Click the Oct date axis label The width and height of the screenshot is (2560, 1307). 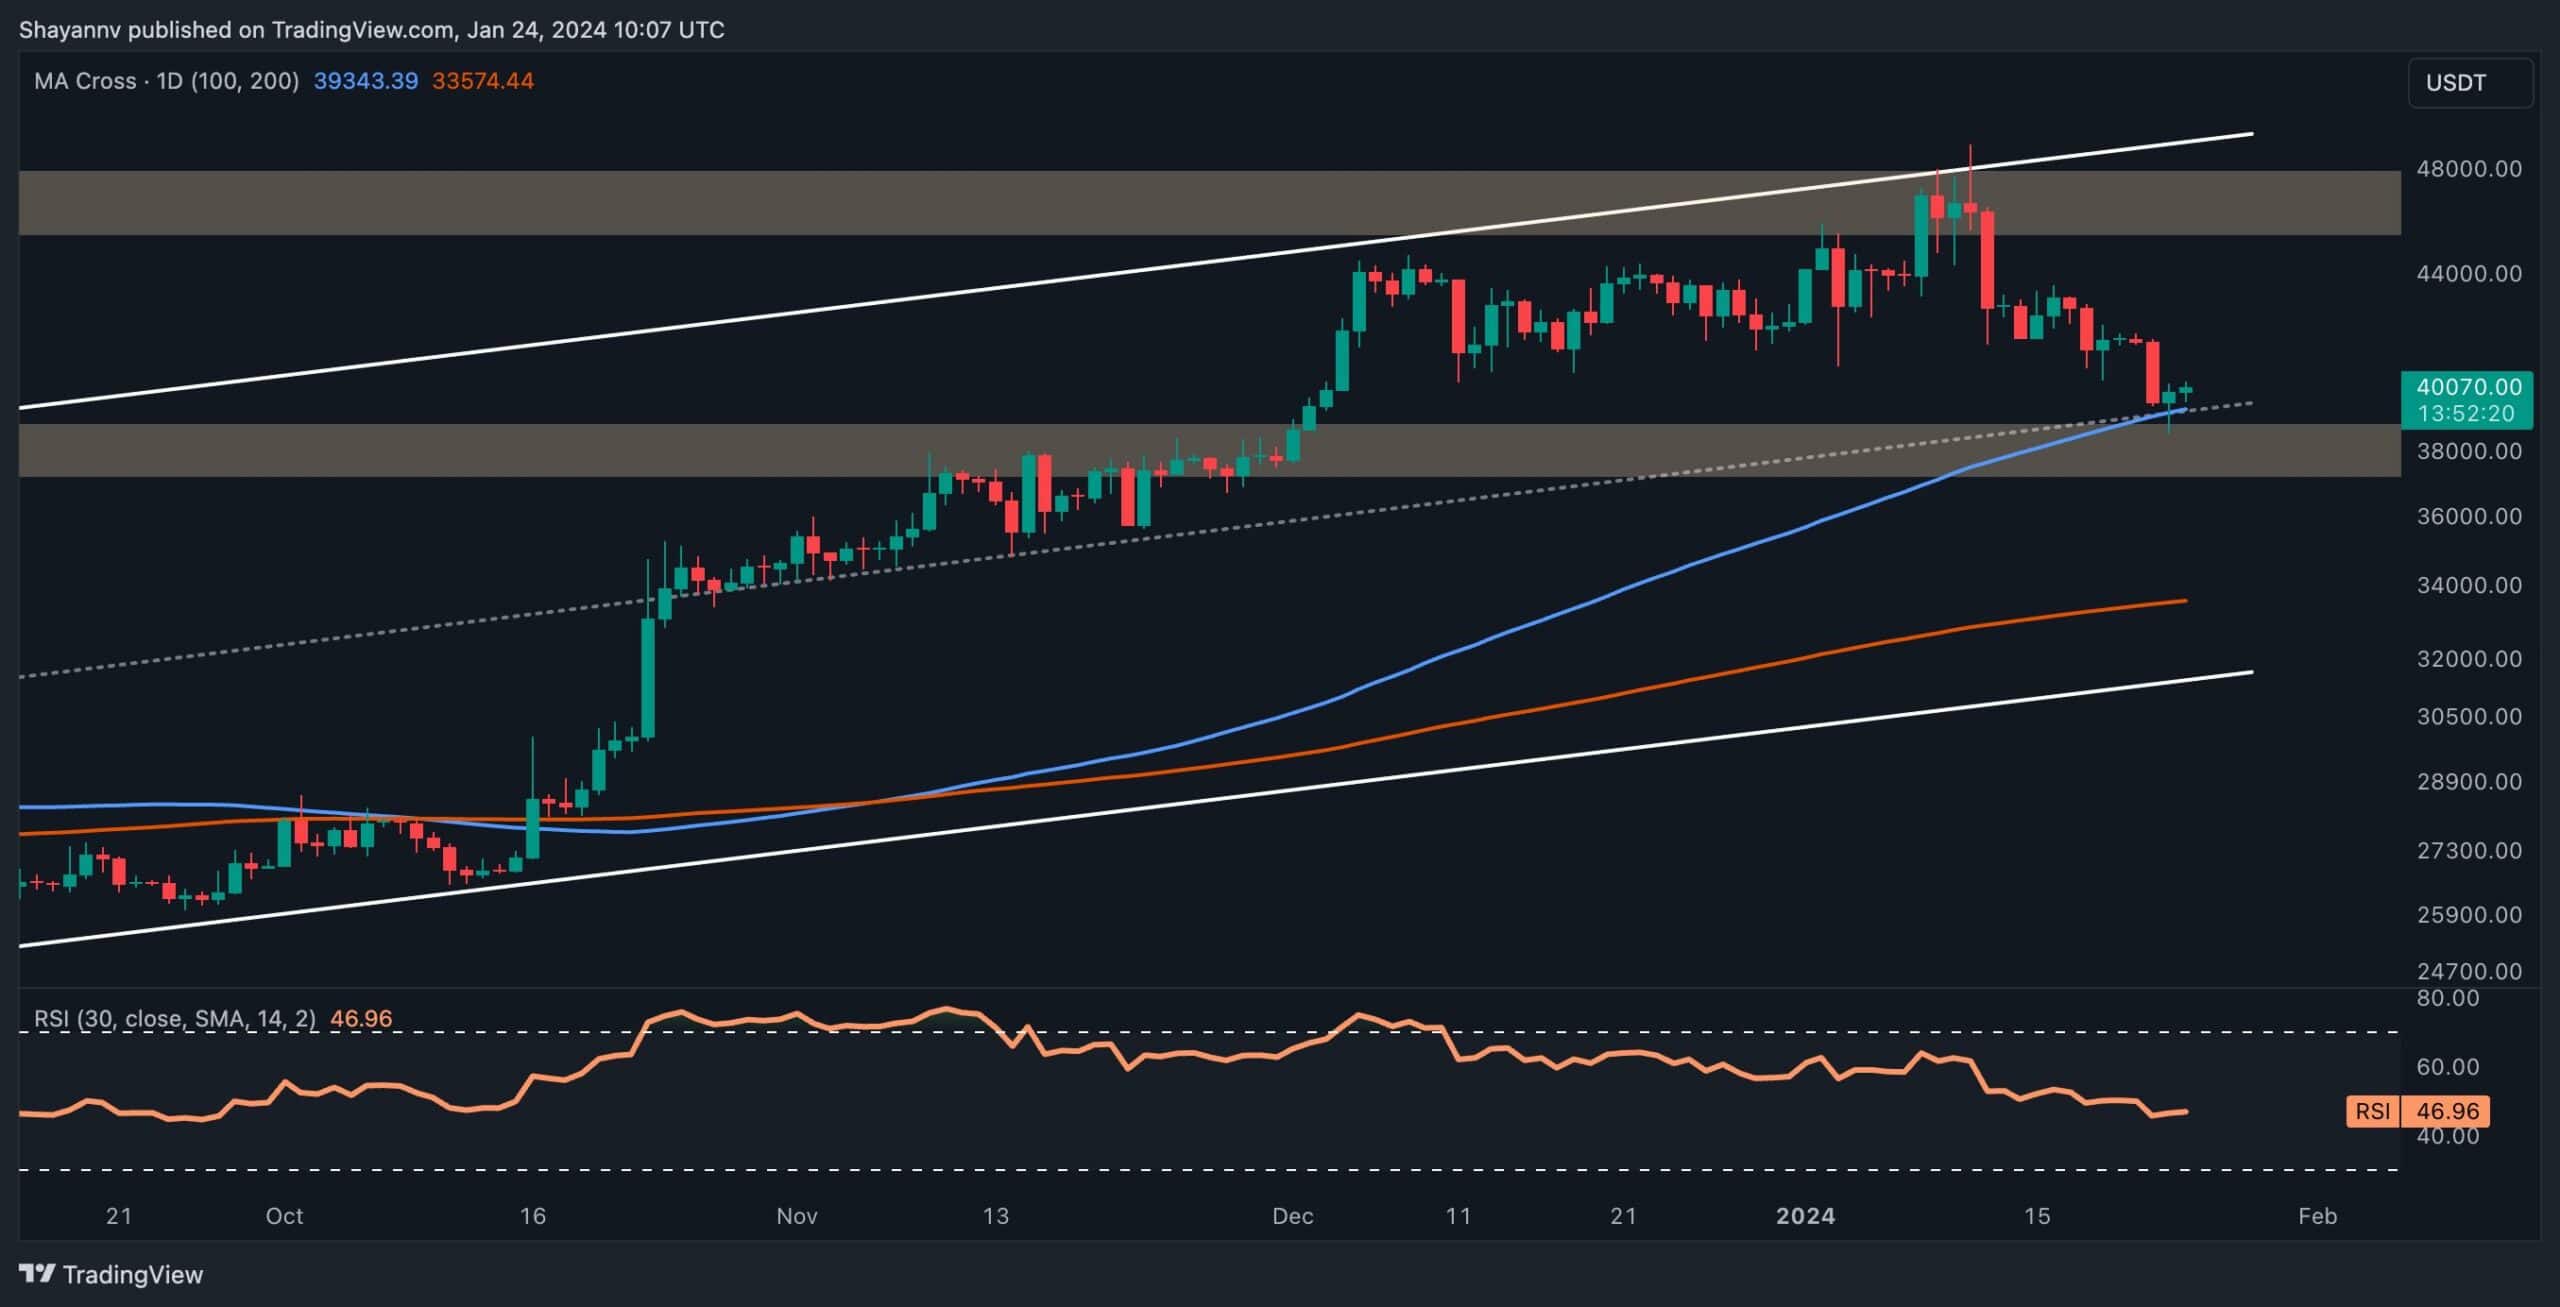pos(284,1216)
